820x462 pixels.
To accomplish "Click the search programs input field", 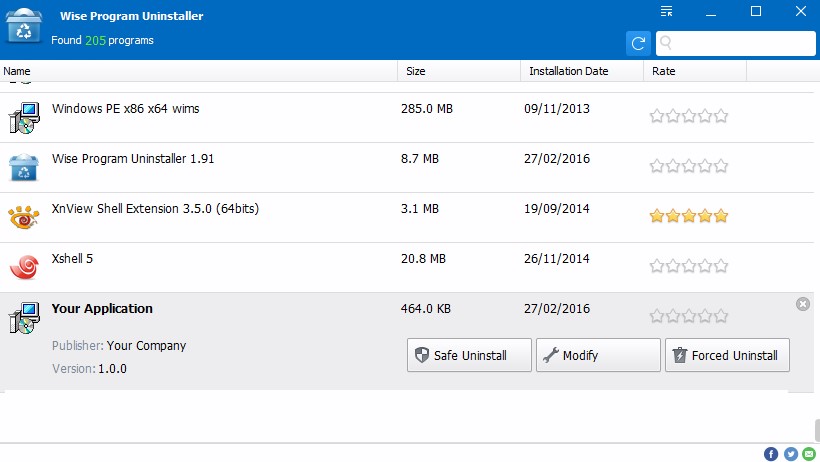I will [x=736, y=43].
